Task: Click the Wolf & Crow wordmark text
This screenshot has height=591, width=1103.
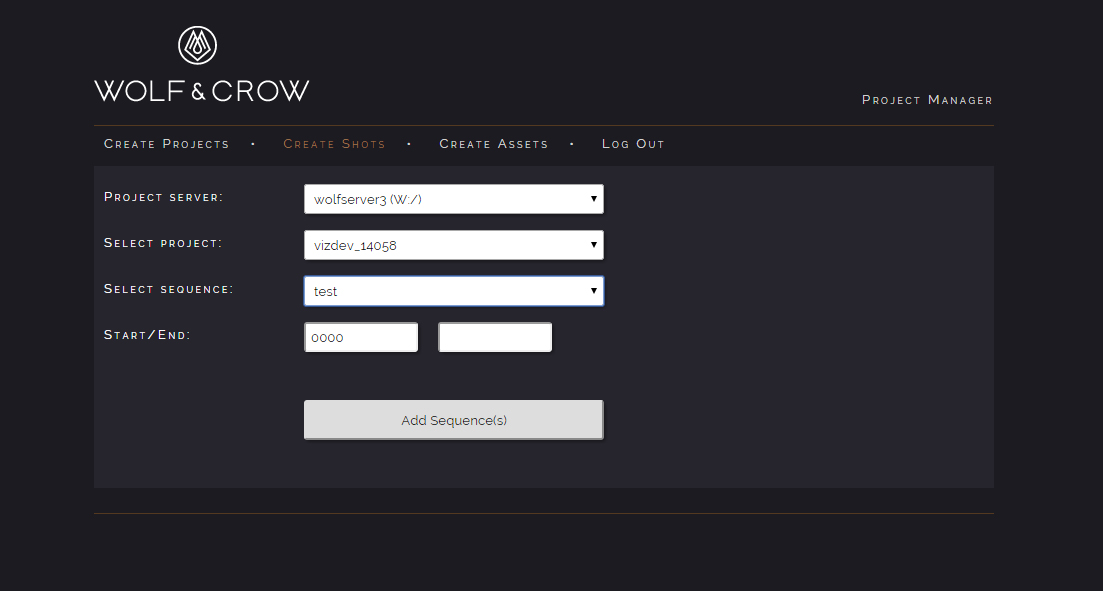Action: tap(201, 91)
